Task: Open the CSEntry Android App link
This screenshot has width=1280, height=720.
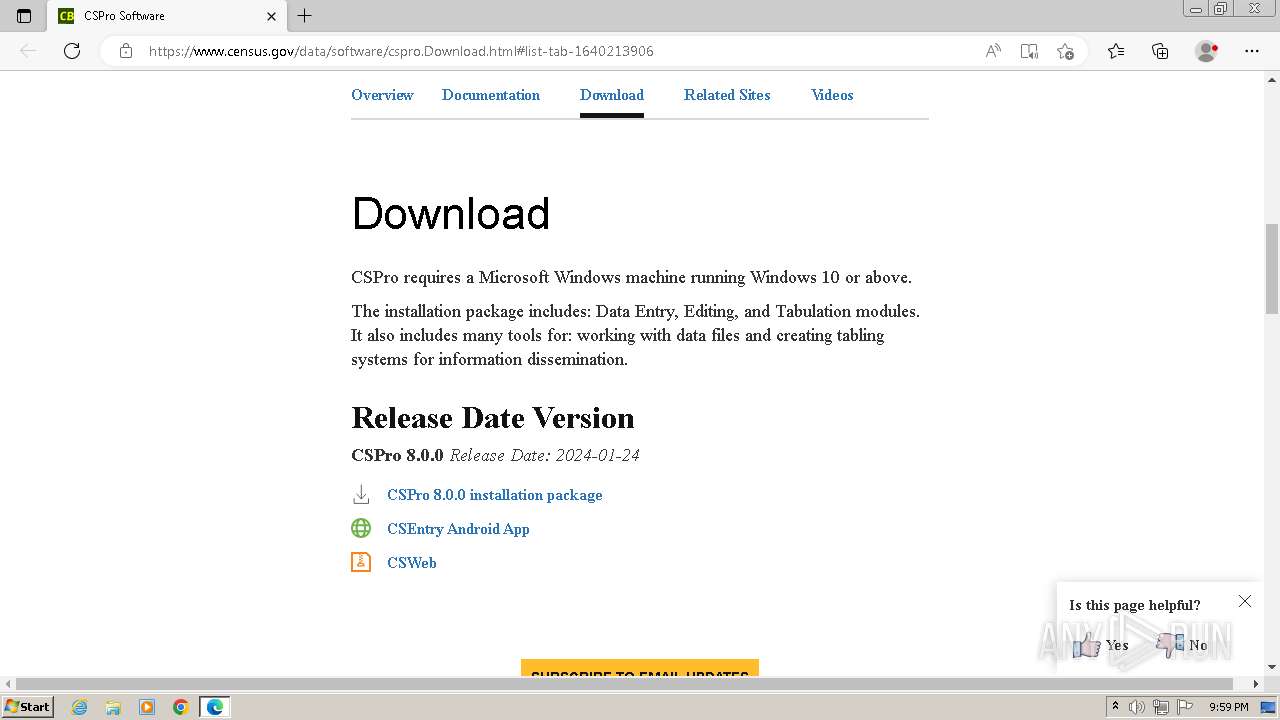Action: [458, 529]
